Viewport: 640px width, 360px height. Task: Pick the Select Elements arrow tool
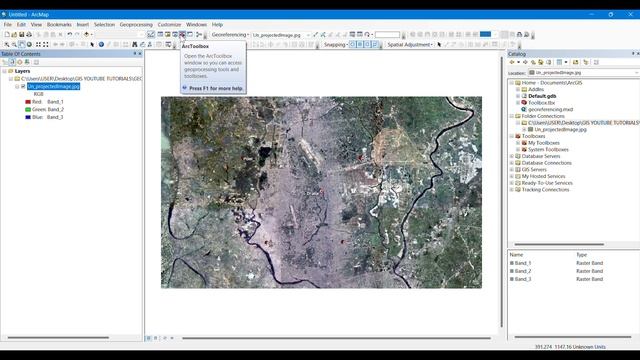coord(92,44)
